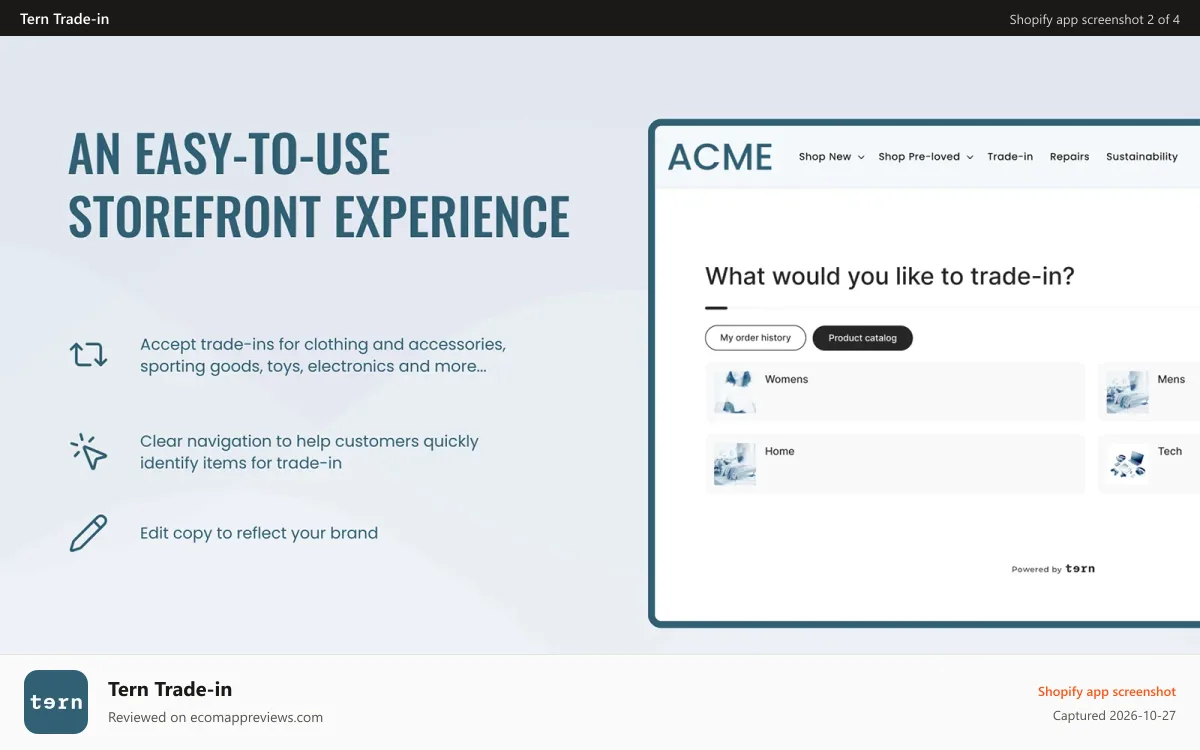This screenshot has width=1200, height=750.
Task: Open the Trade-in nav item
Action: pyautogui.click(x=1010, y=157)
